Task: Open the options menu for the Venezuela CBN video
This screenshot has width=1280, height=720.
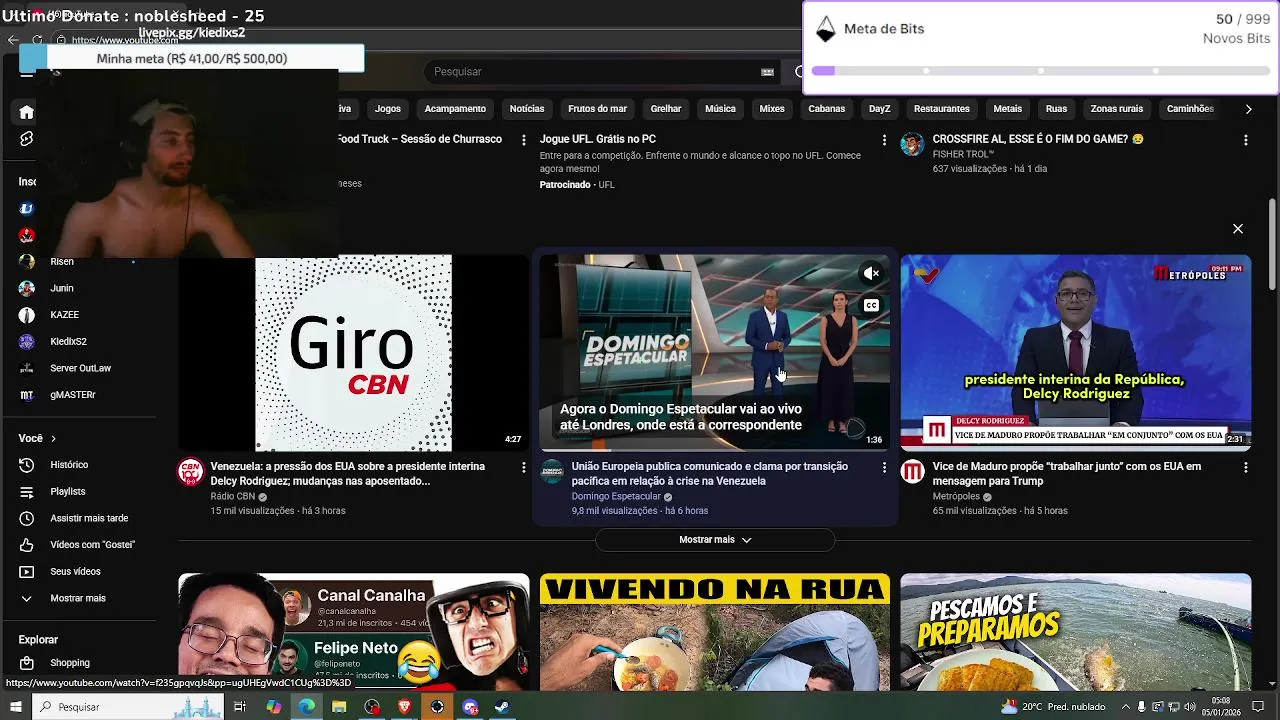Action: click(523, 467)
